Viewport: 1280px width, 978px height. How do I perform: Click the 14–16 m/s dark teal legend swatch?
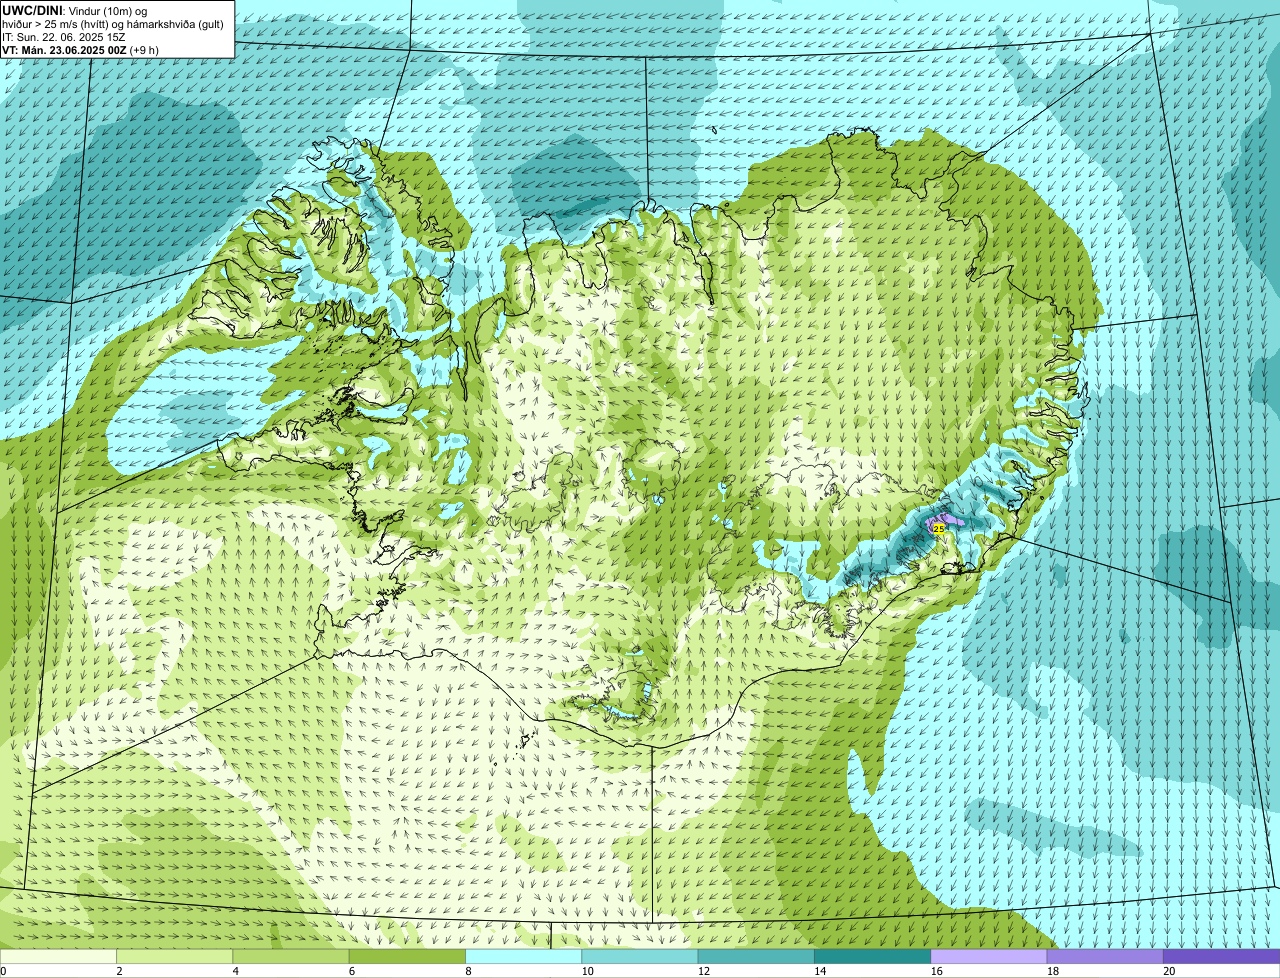[873, 956]
